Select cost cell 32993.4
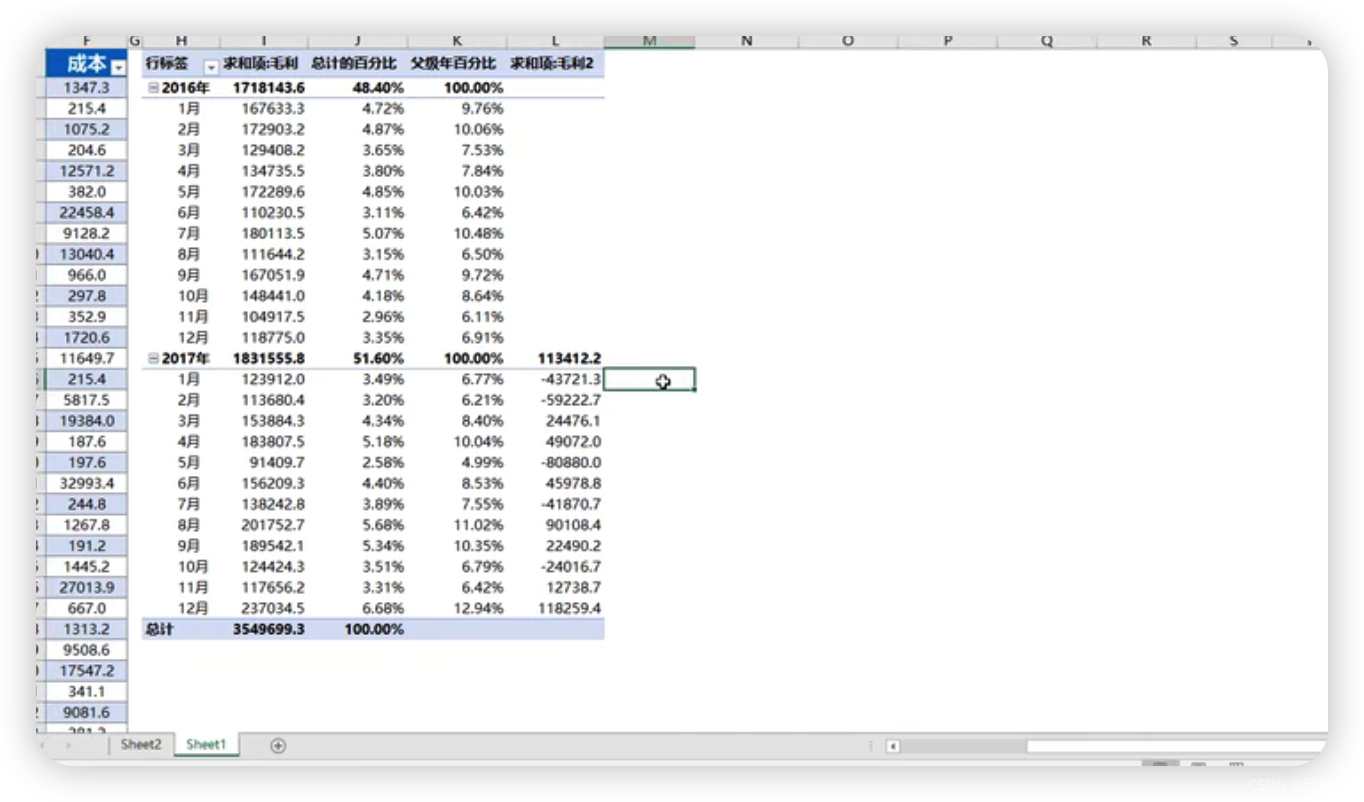The width and height of the screenshot is (1364, 802). pyautogui.click(x=87, y=483)
